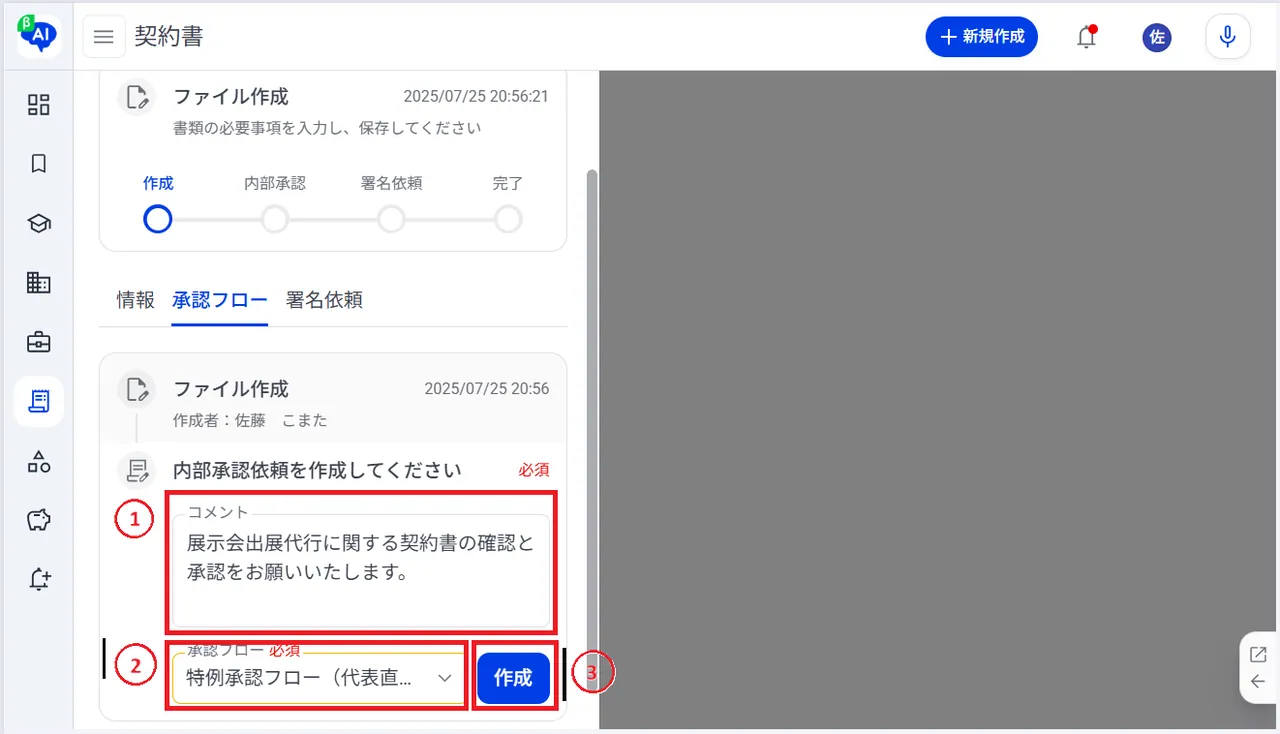The image size is (1280, 734).
Task: Click the blue 作成 button
Action: click(x=513, y=678)
